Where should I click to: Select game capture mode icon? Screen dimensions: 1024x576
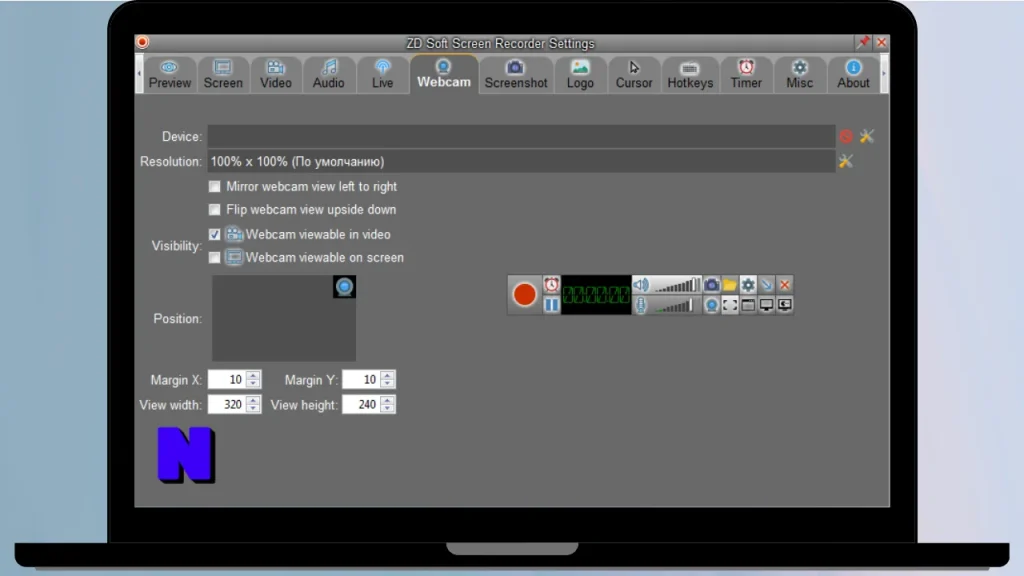[784, 305]
